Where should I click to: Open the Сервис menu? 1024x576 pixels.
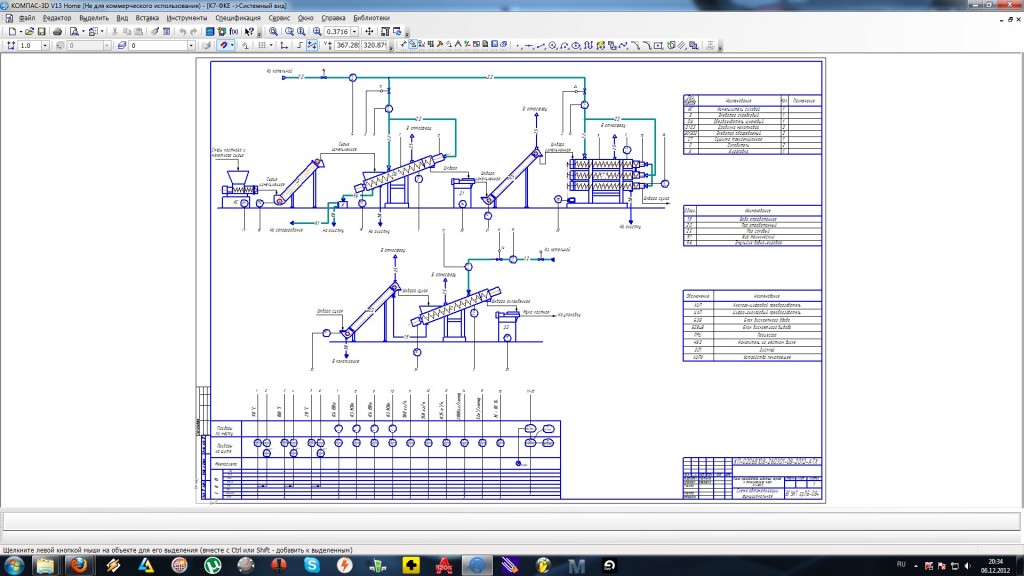(279, 18)
